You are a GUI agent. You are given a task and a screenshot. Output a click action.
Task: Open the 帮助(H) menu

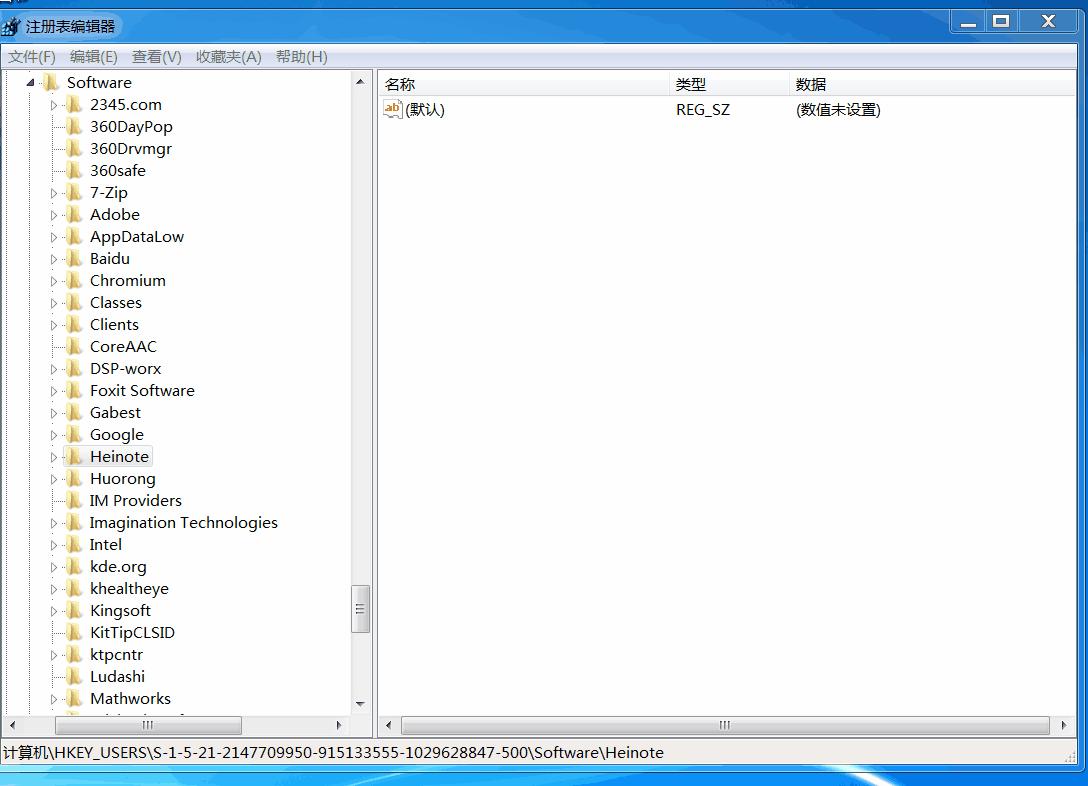(x=301, y=57)
